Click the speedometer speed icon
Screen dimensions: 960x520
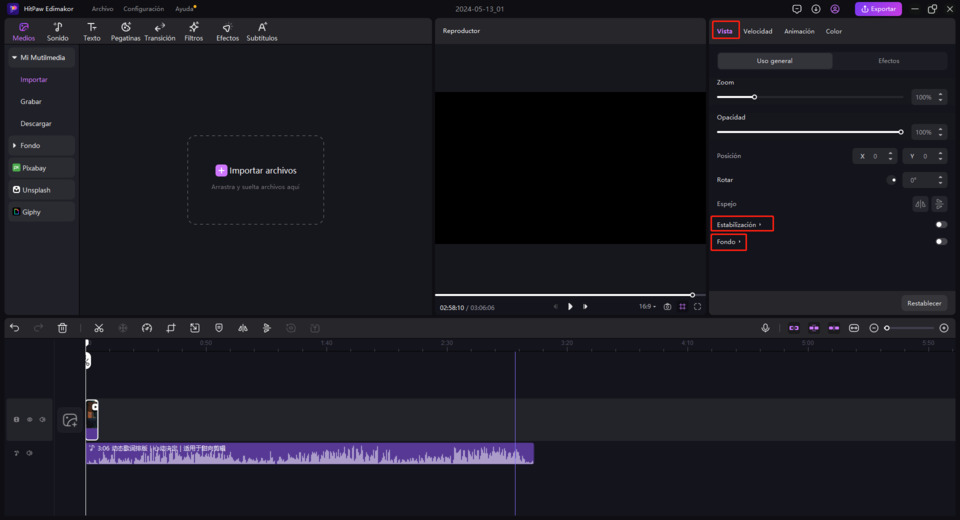[x=147, y=328]
